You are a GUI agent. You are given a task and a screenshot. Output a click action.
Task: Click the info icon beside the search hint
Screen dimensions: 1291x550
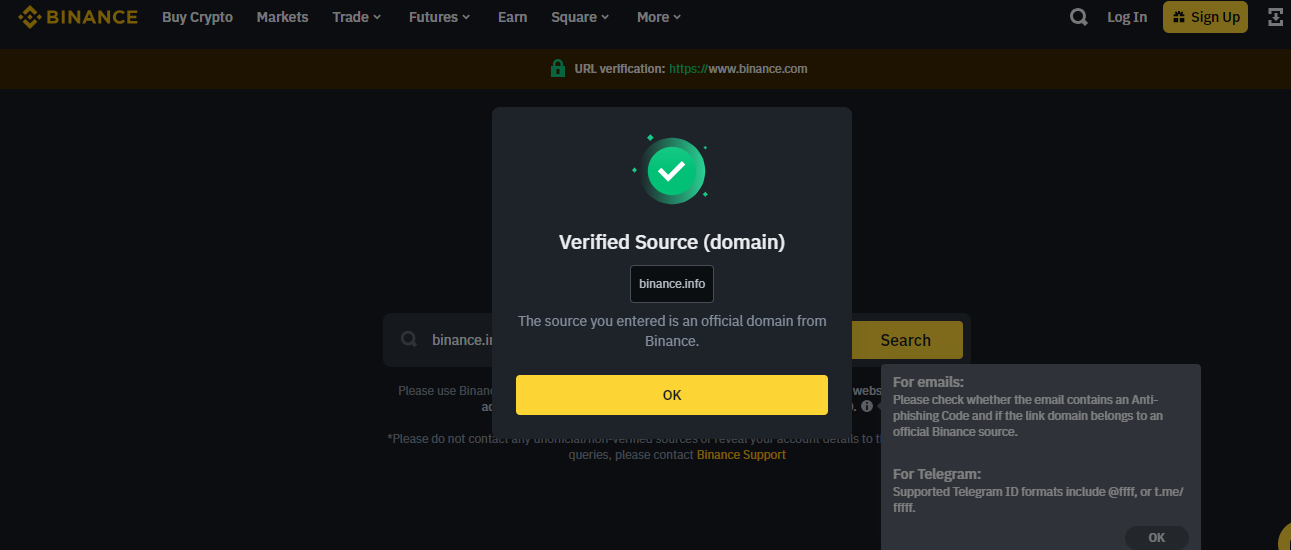(867, 406)
